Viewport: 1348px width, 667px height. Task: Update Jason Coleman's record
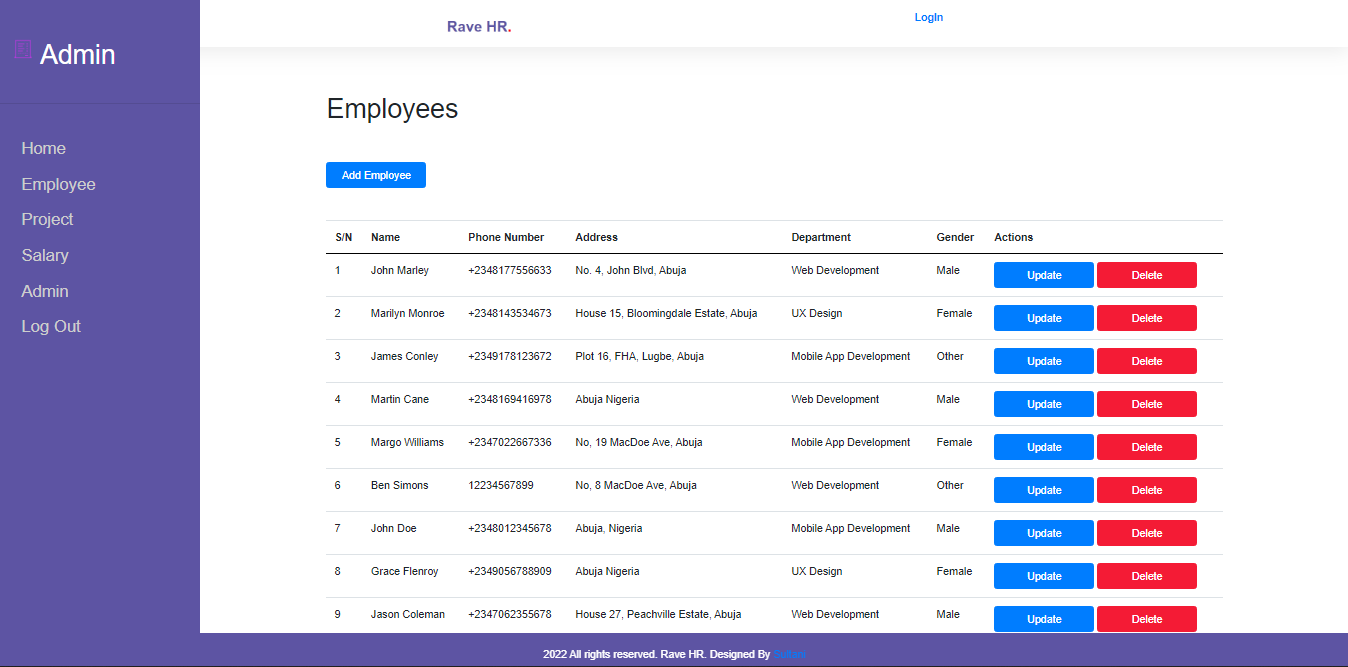[1044, 619]
